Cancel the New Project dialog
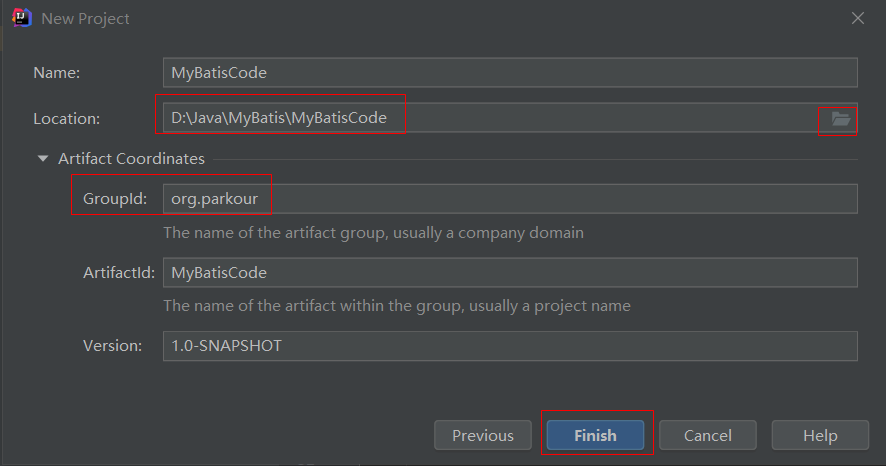The height and width of the screenshot is (466, 886). [x=707, y=435]
